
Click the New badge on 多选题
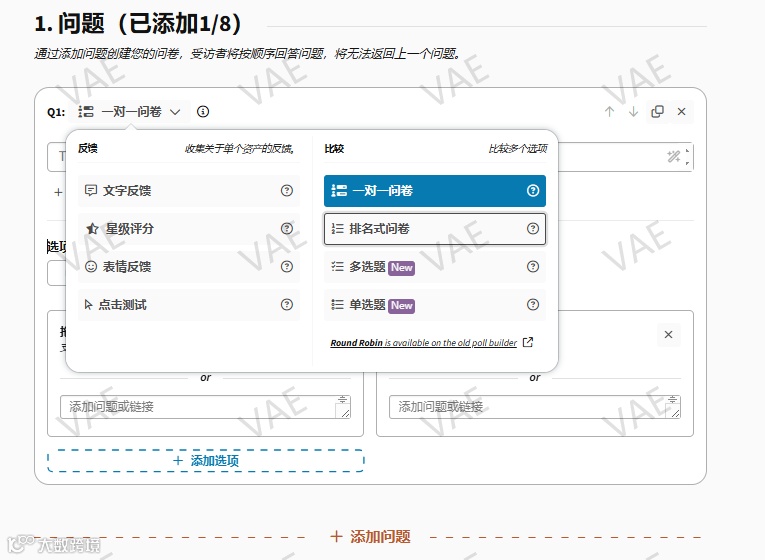pyautogui.click(x=402, y=267)
